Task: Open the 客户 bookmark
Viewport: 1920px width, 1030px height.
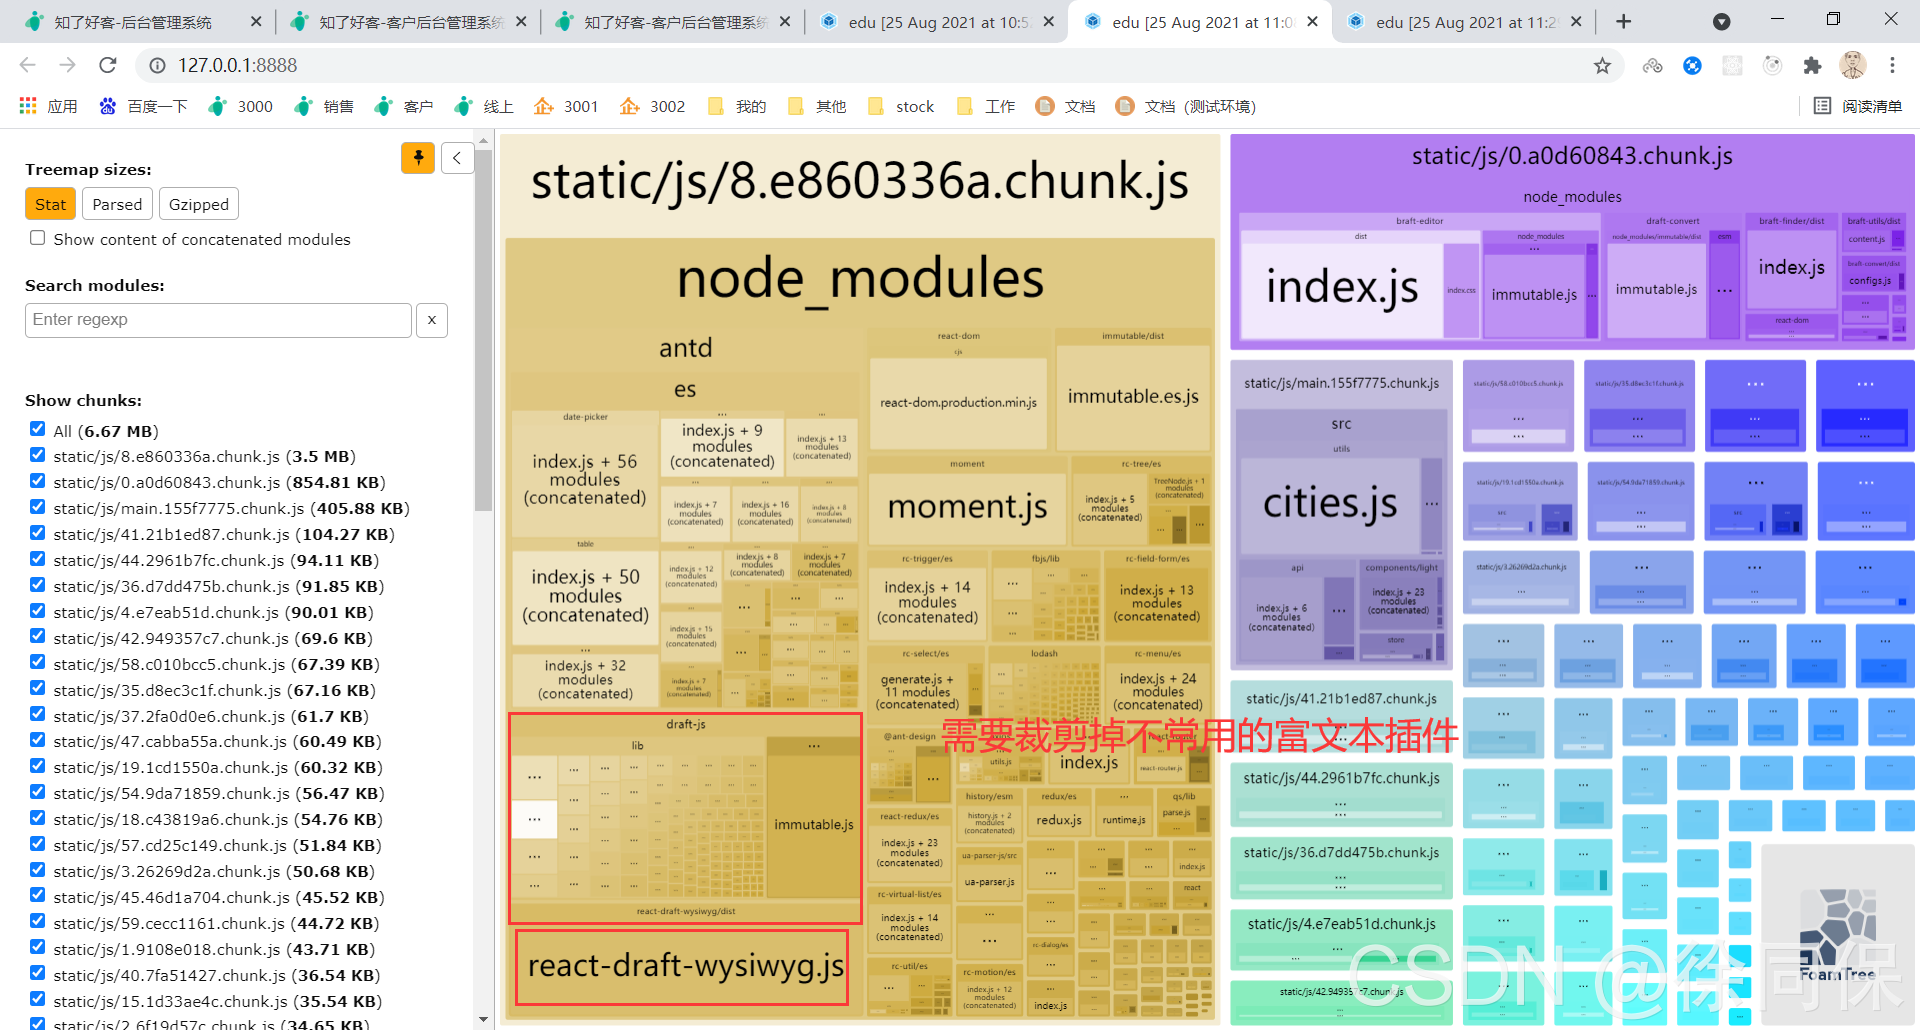Action: pyautogui.click(x=404, y=106)
